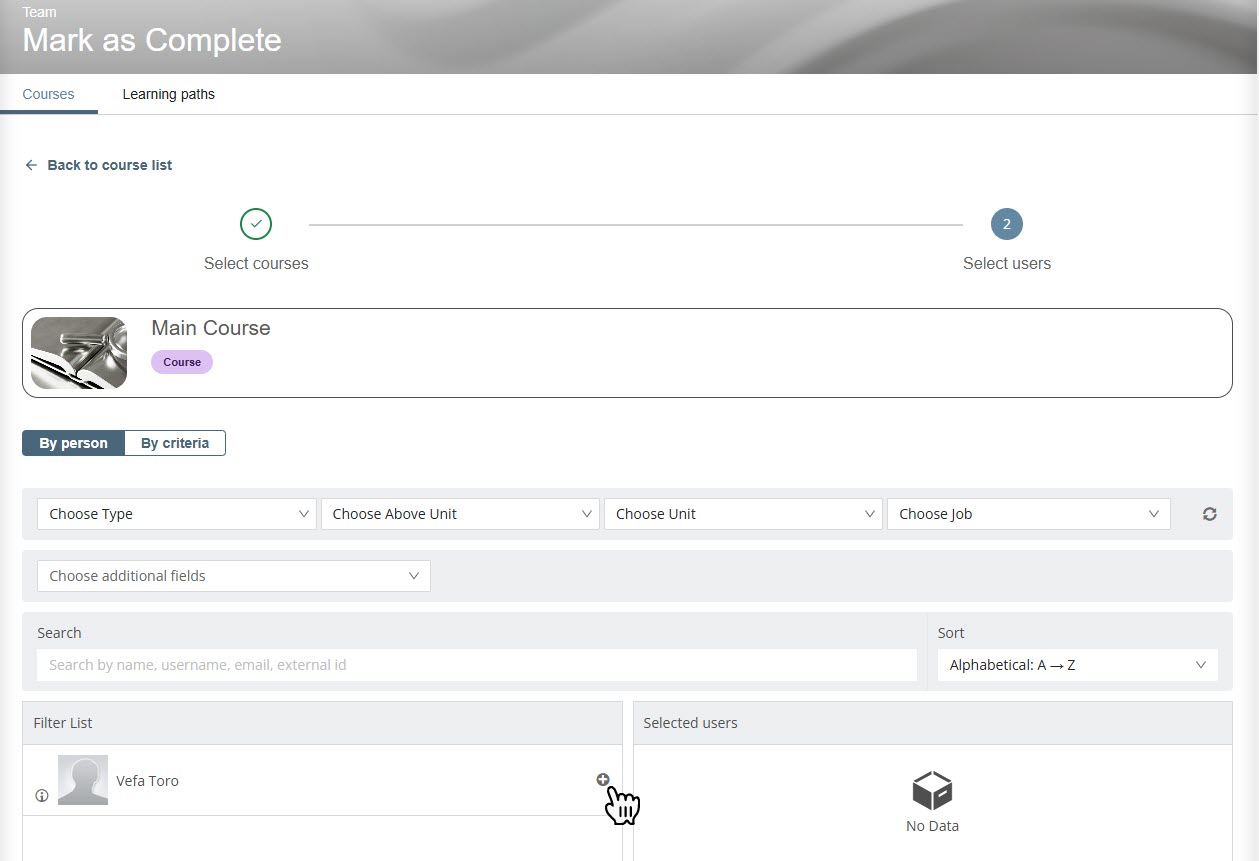Viewport: 1259px width, 861px height.
Task: Click the user search input field
Action: (x=476, y=665)
